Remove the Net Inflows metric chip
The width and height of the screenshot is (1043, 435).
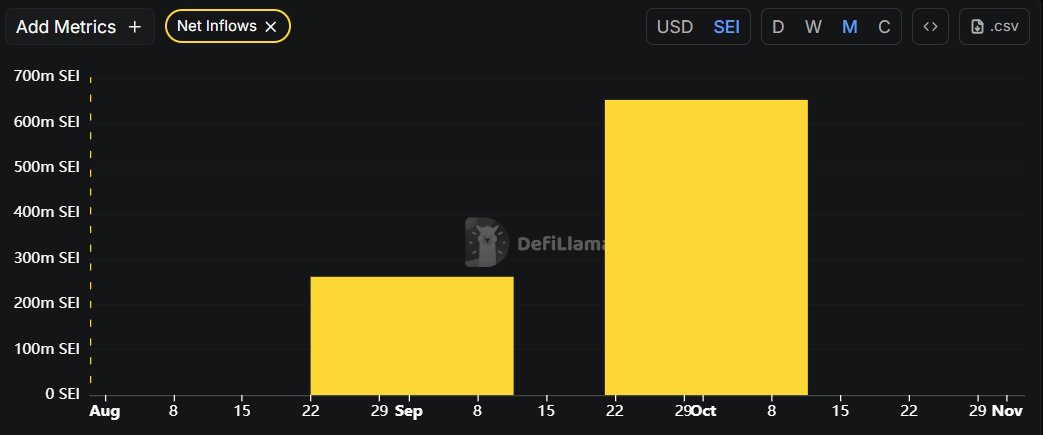coord(271,27)
